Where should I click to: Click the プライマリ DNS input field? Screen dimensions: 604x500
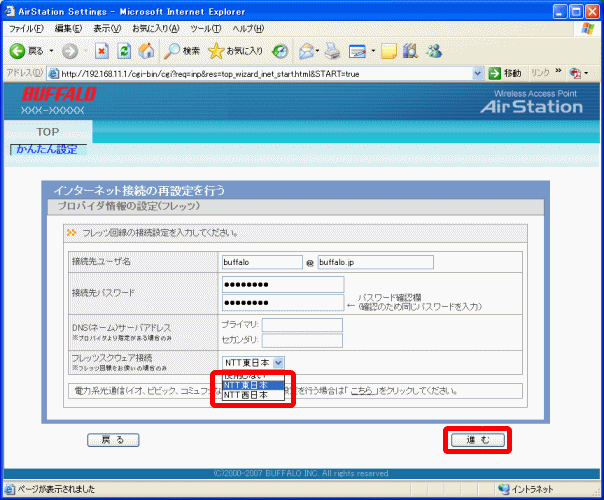coord(302,325)
